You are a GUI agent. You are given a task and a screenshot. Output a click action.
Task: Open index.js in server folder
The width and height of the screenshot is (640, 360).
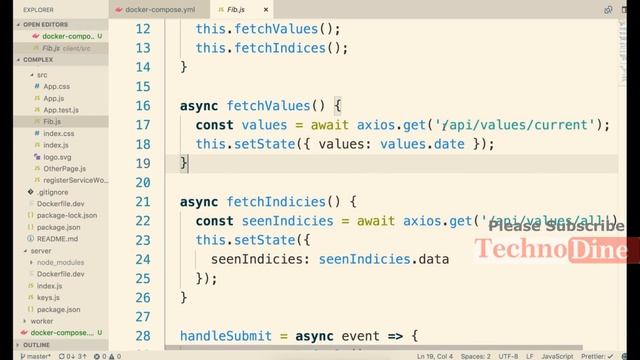pyautogui.click(x=49, y=286)
